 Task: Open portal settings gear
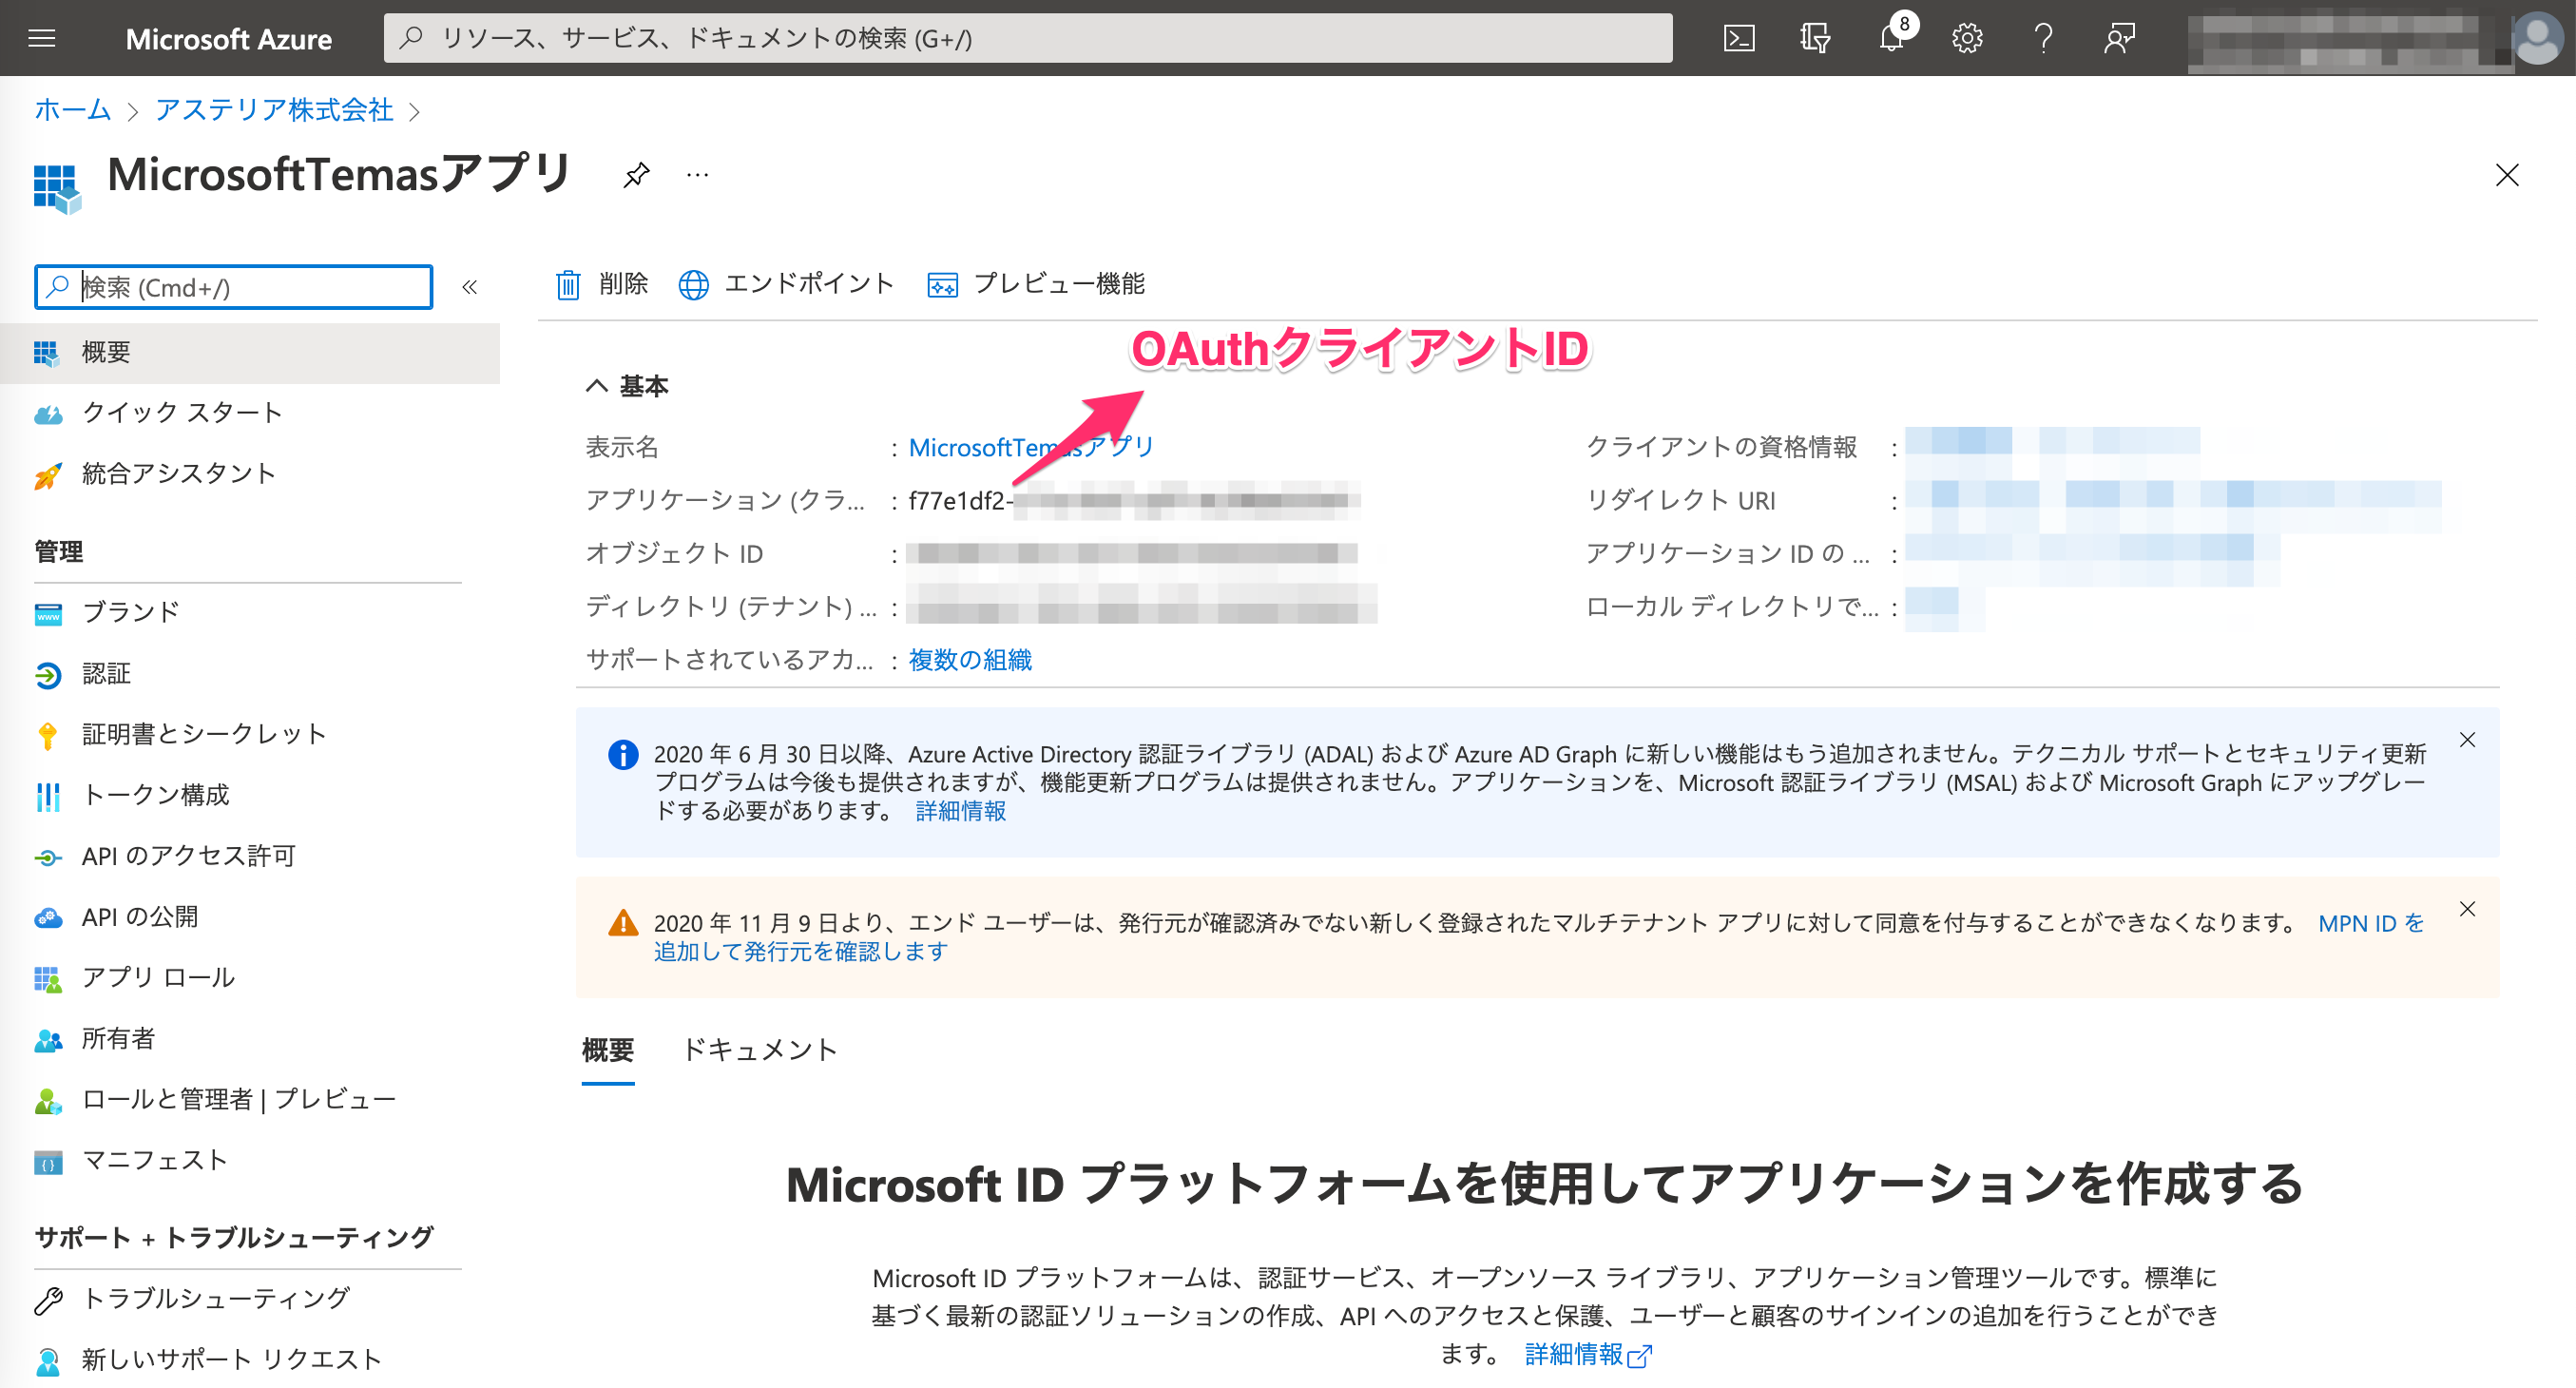(x=1967, y=38)
